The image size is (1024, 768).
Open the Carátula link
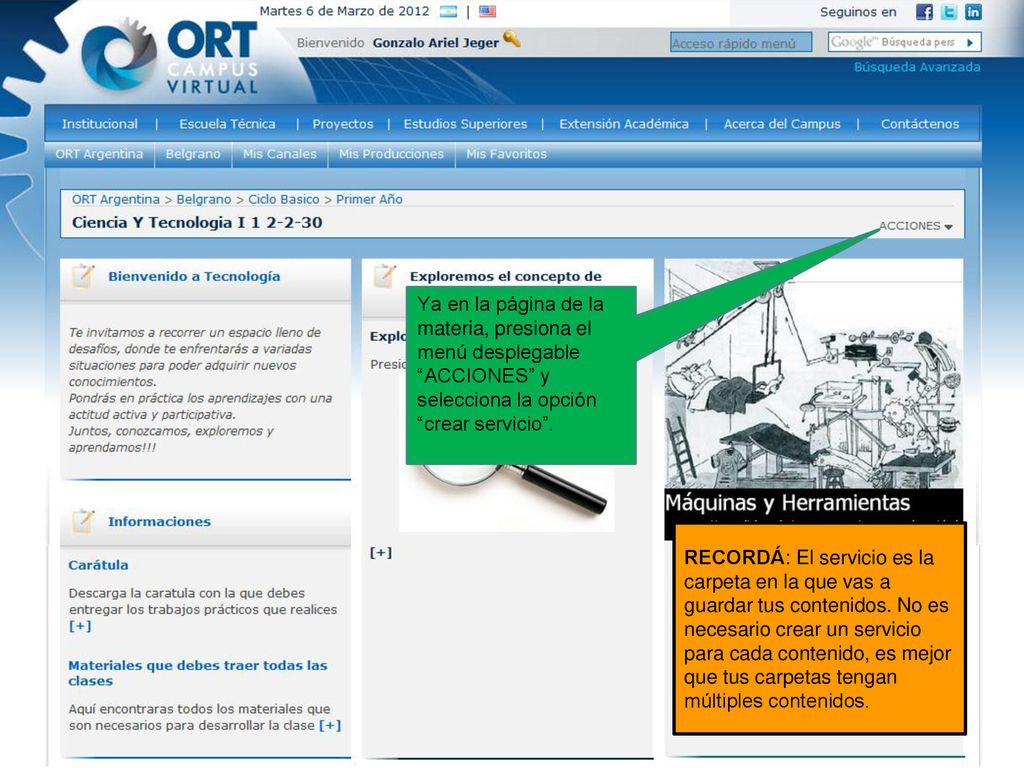98,565
